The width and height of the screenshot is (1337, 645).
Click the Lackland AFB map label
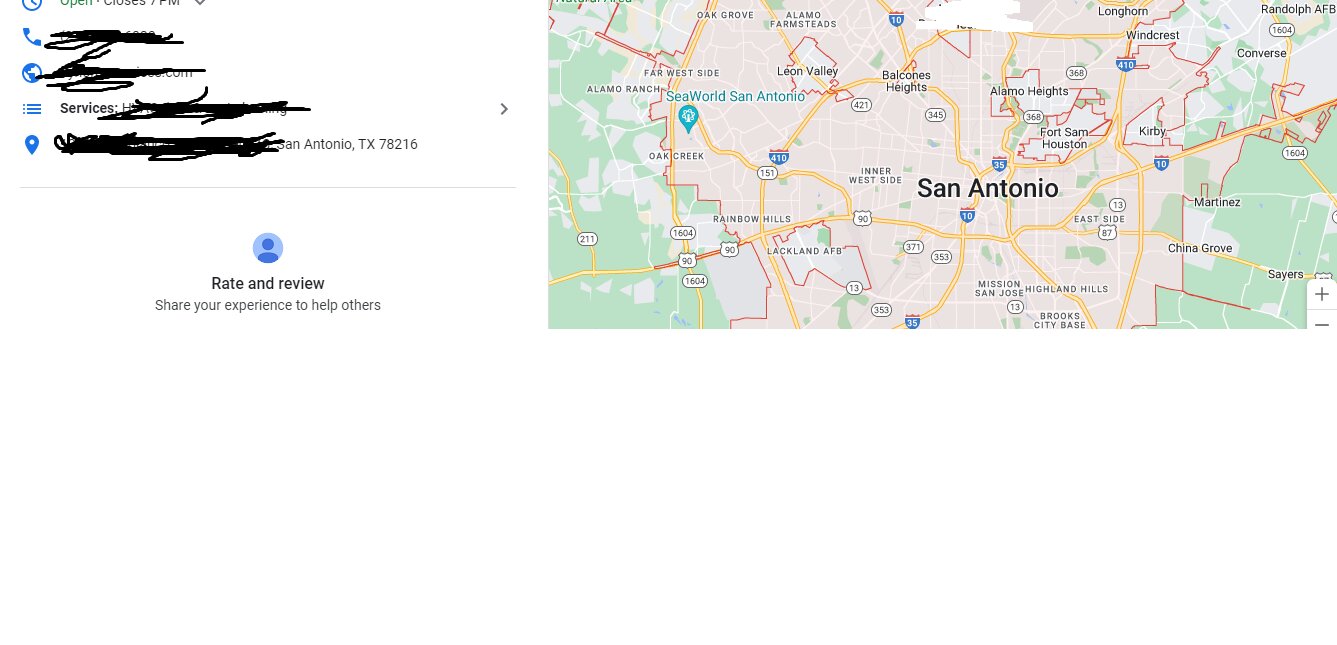pos(805,251)
